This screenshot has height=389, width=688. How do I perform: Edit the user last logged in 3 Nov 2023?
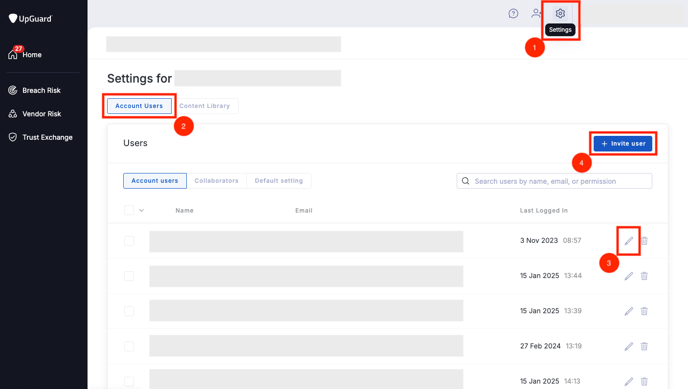coord(629,241)
